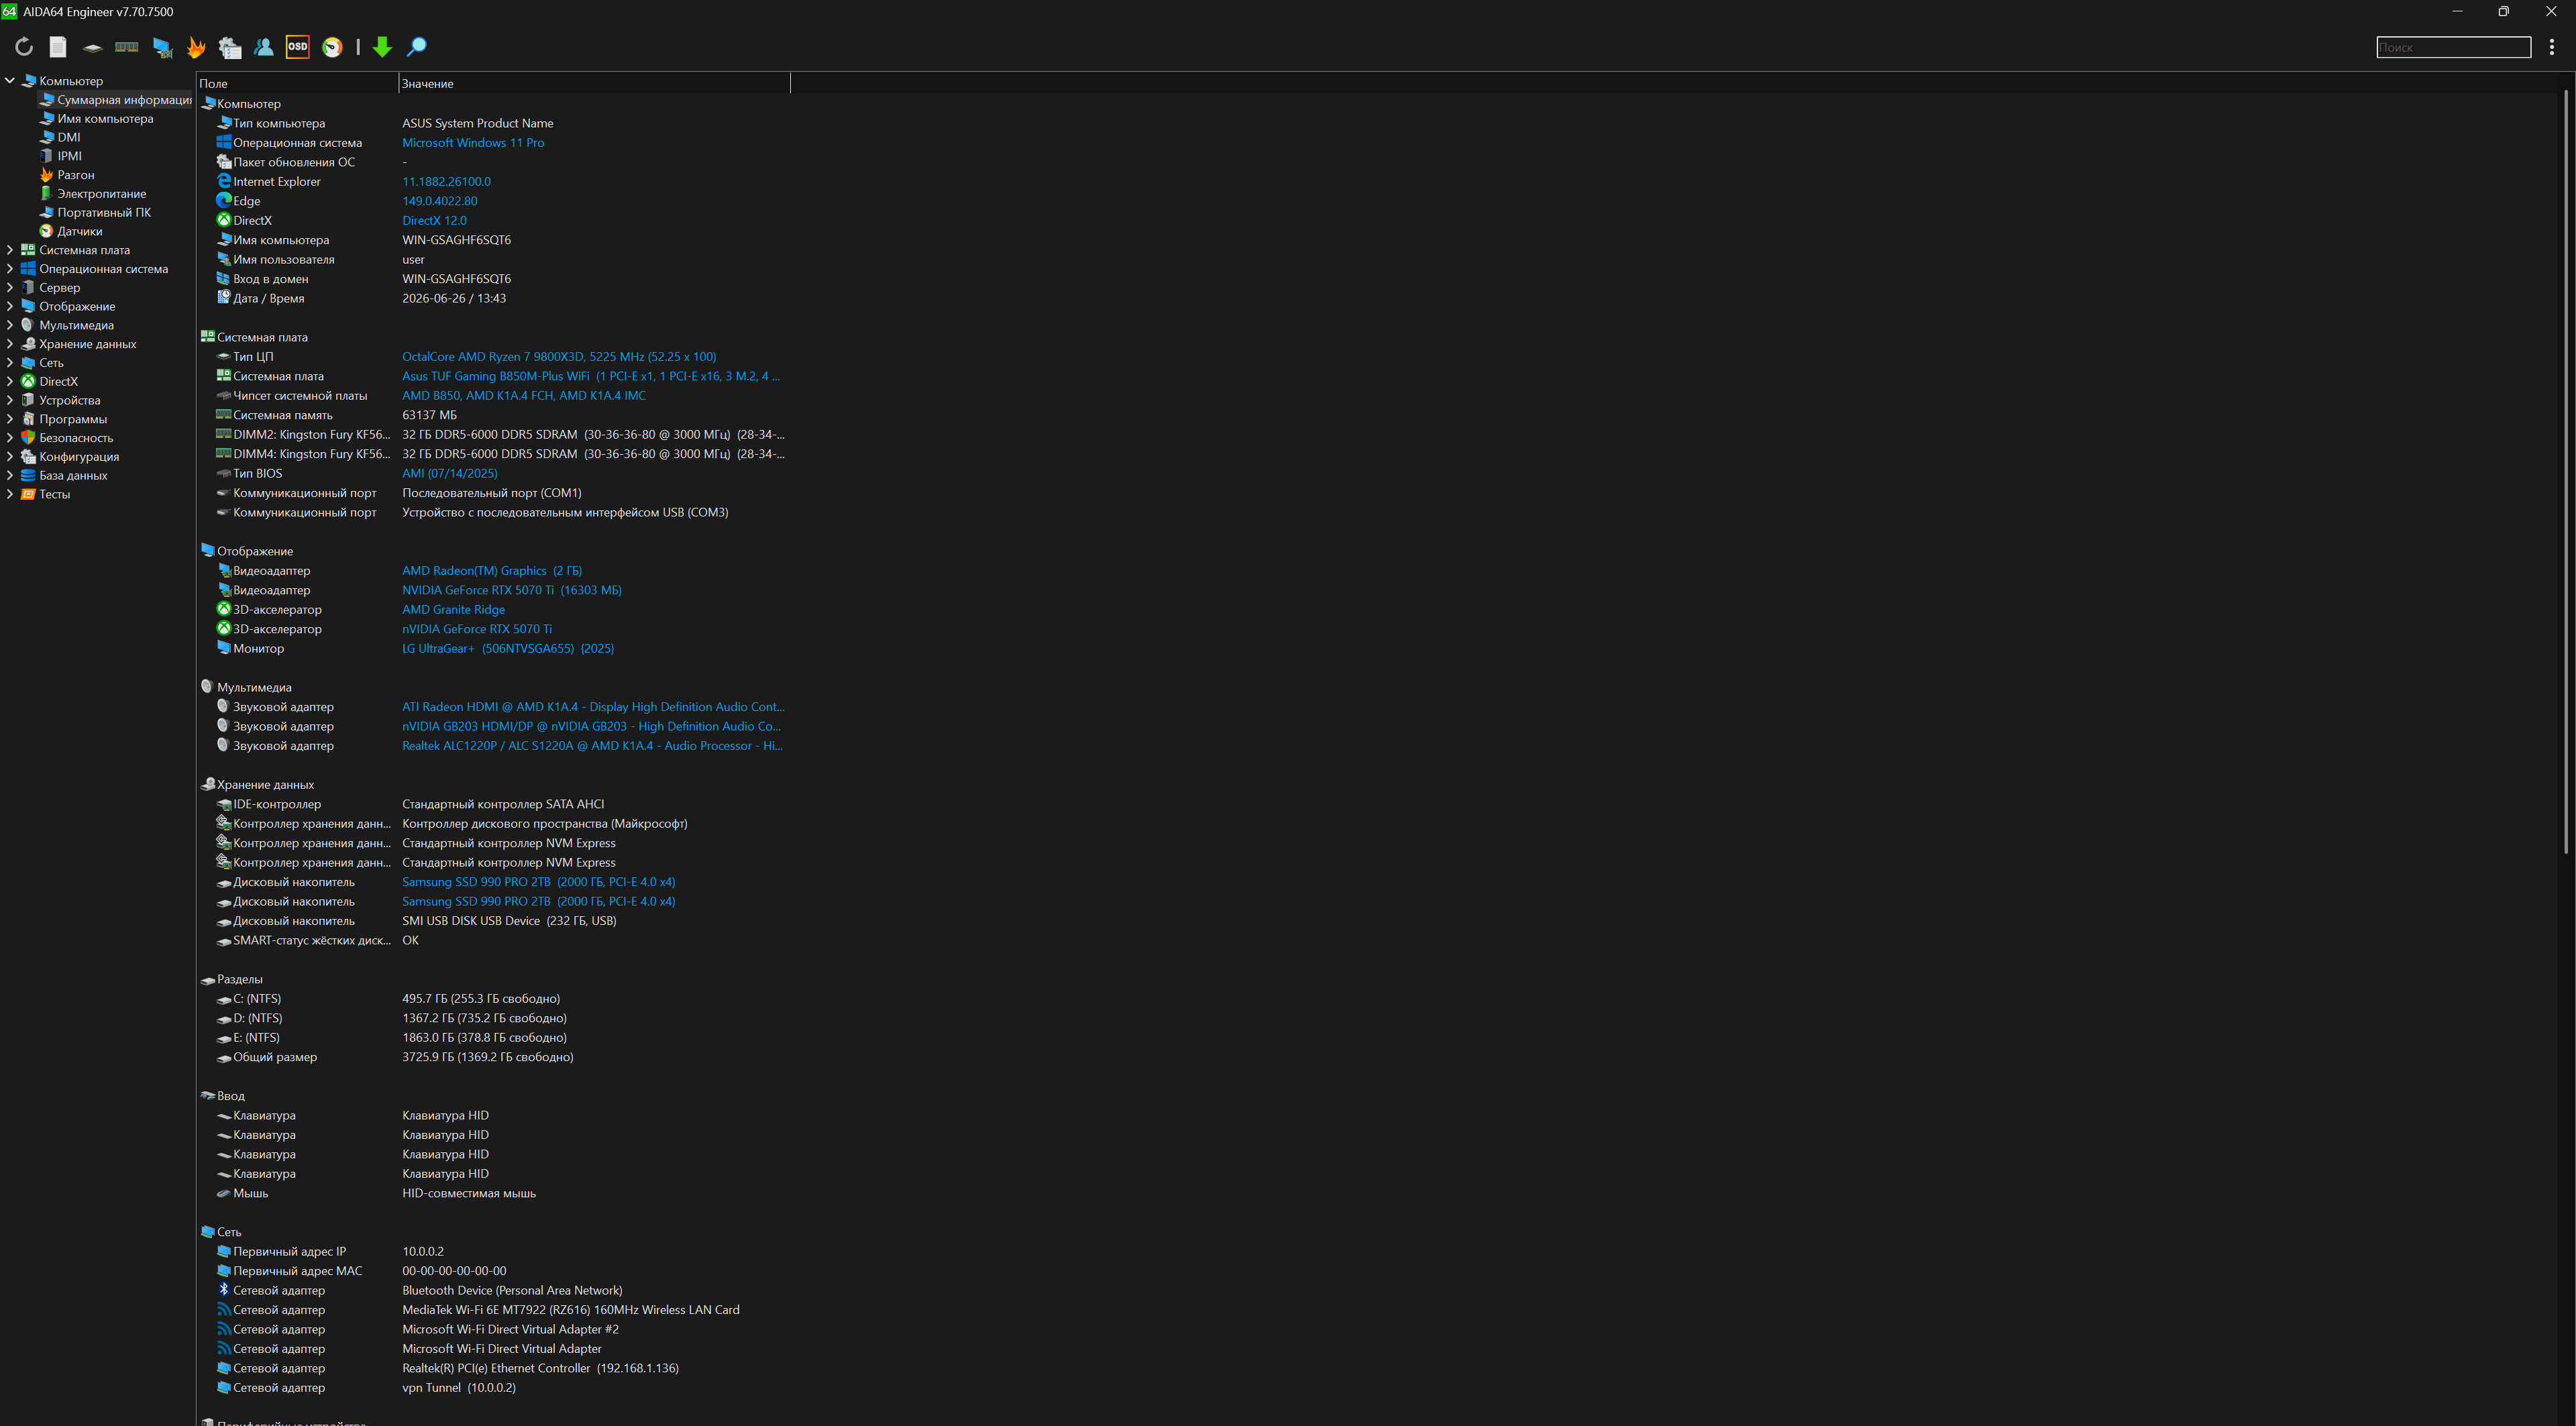Expand the DirectX tree node

click(x=10, y=381)
